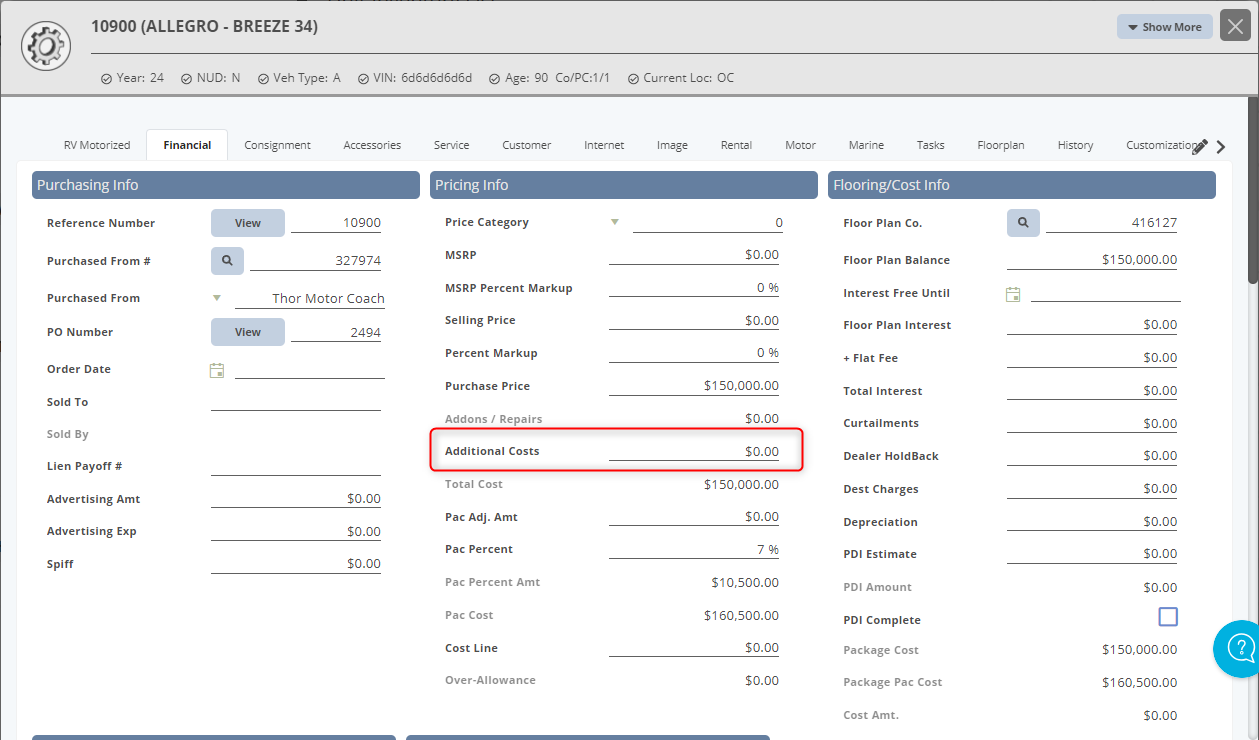Click View beside PO Number
Viewport: 1259px width, 740px height.
(x=247, y=331)
